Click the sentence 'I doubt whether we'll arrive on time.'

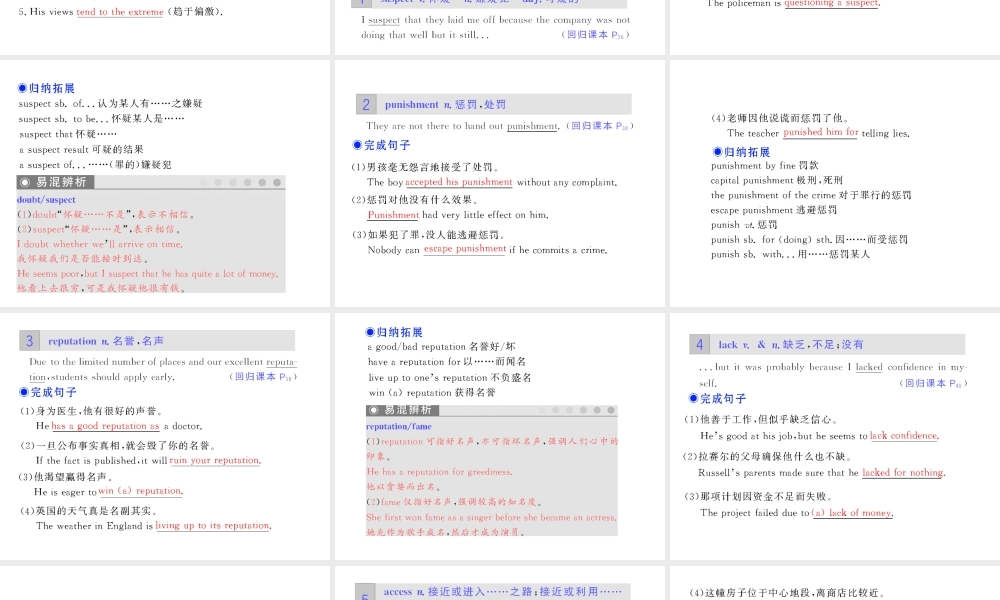pyautogui.click(x=99, y=244)
